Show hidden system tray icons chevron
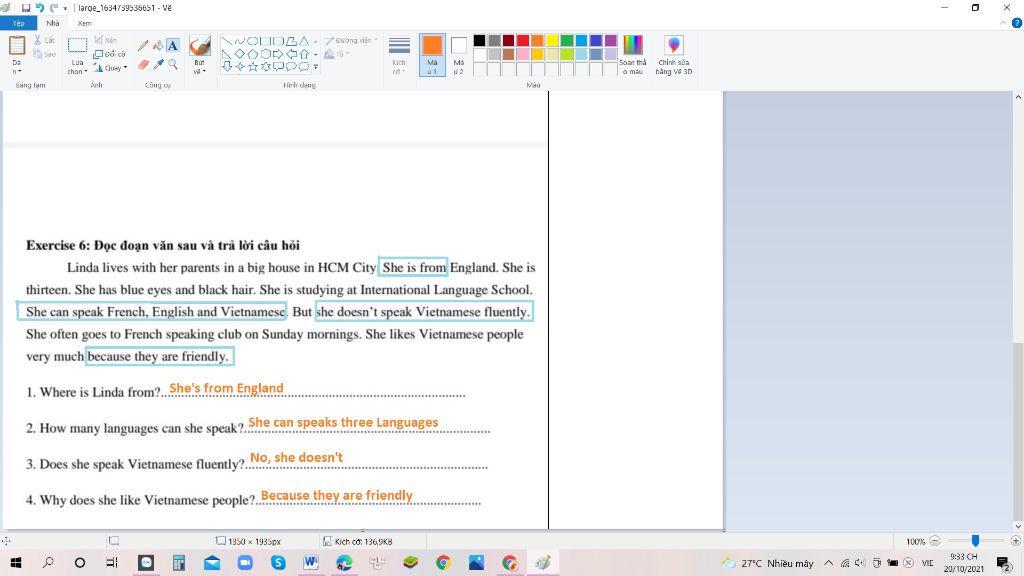Viewport: 1024px width, 576px height. pos(828,563)
